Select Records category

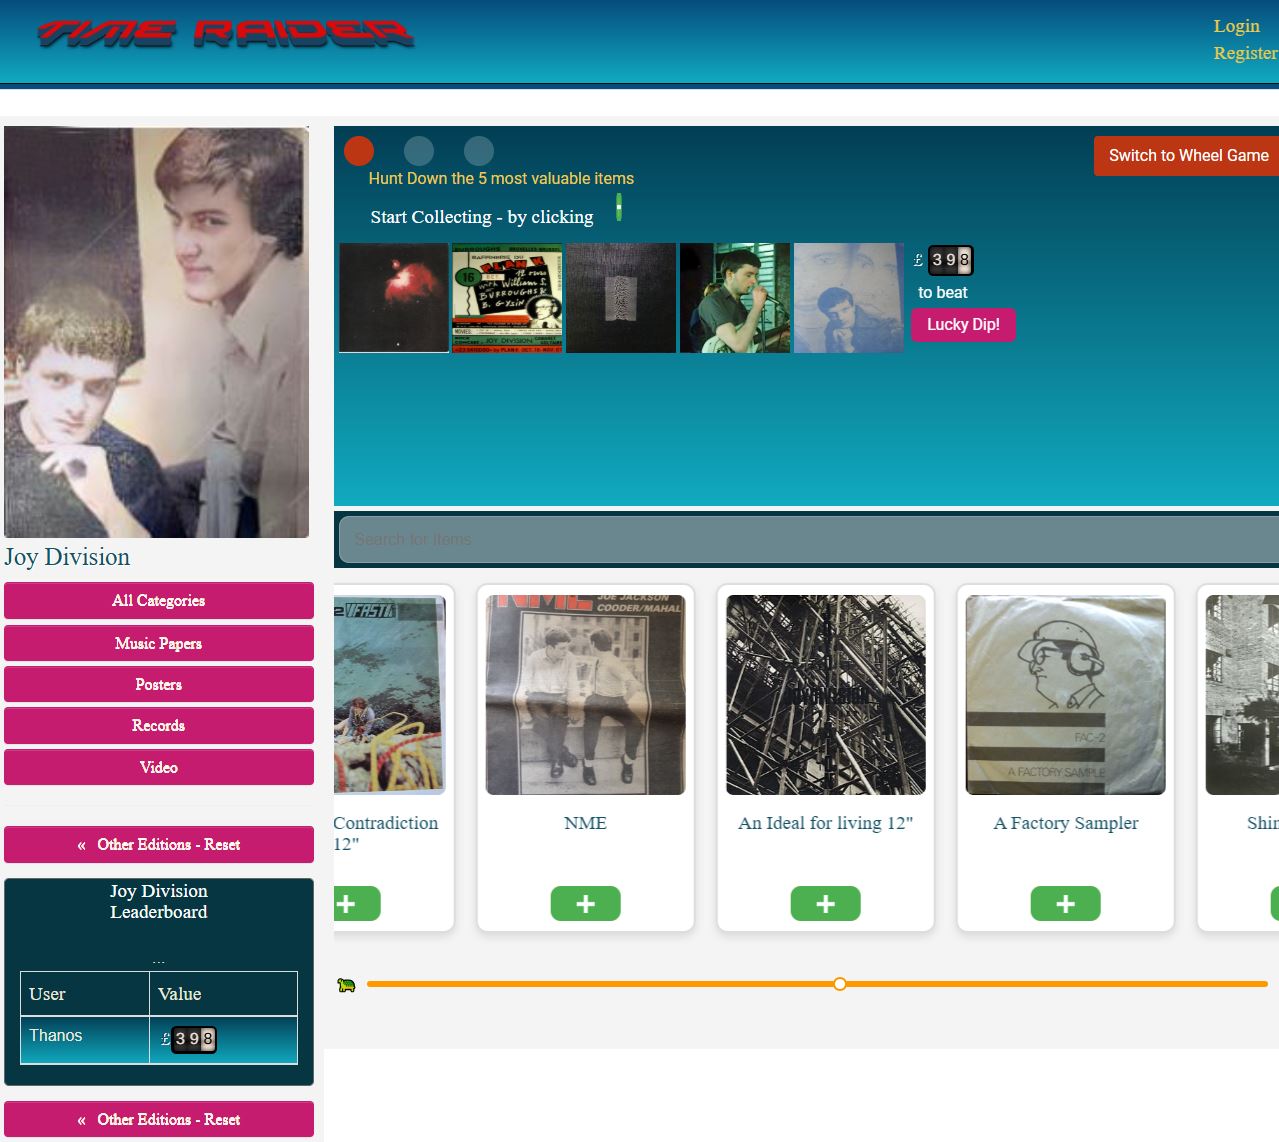click(x=159, y=726)
